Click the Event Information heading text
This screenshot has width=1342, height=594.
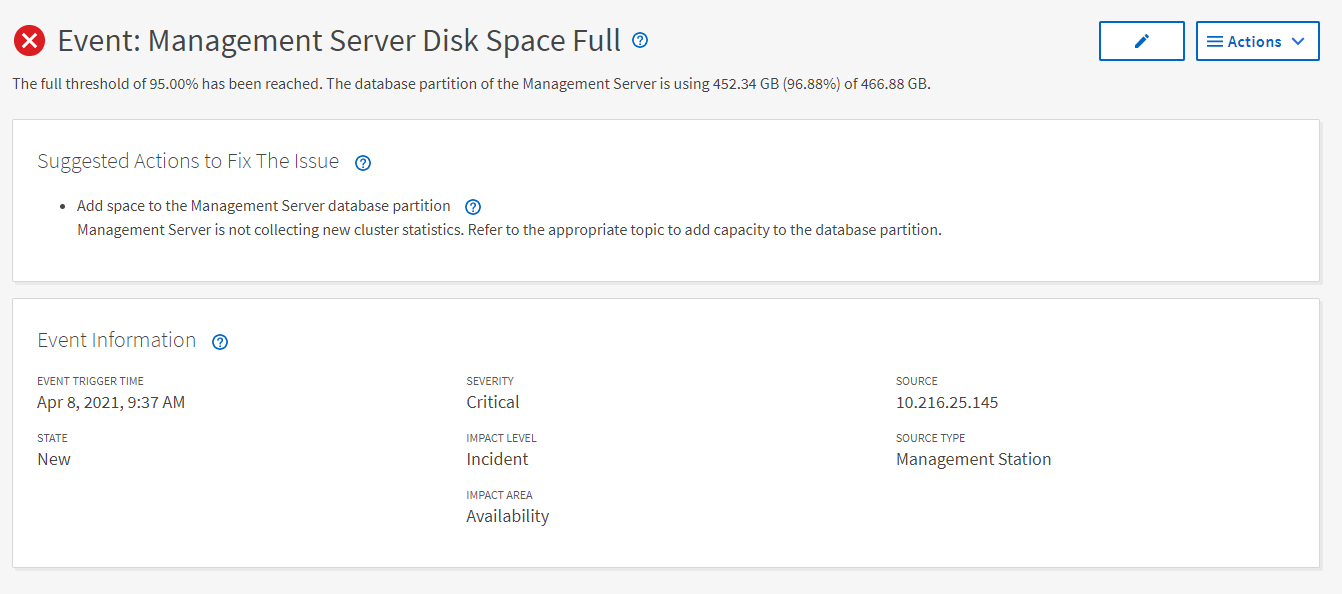pyautogui.click(x=116, y=340)
